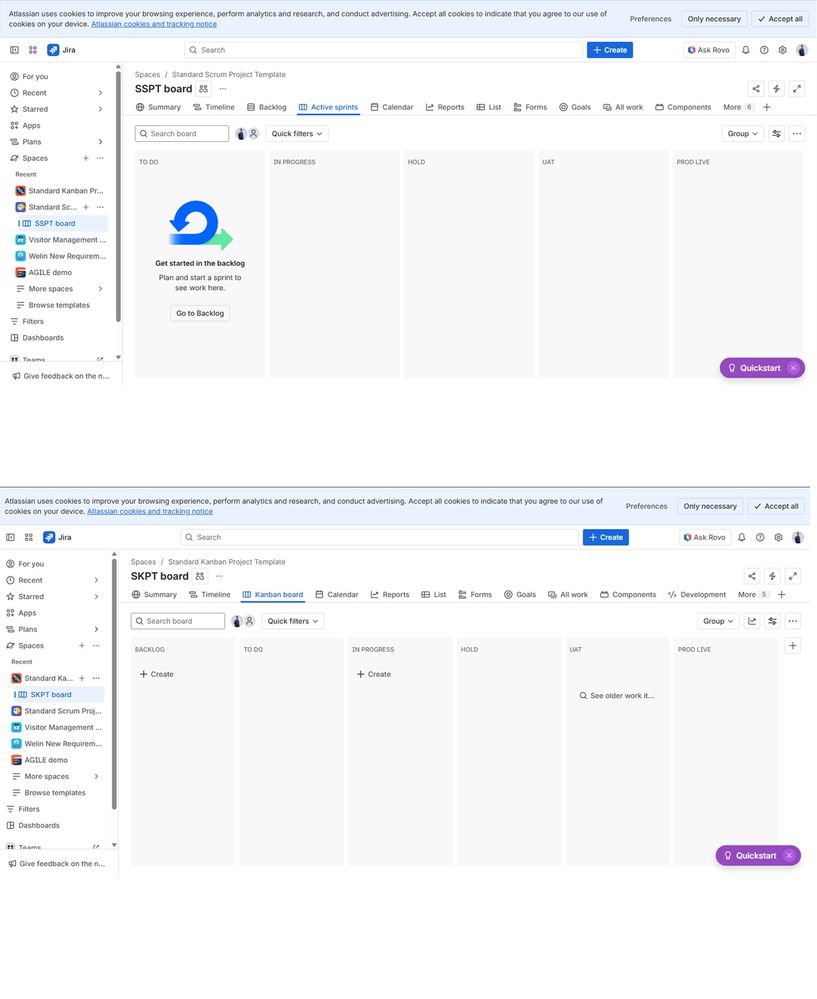Filter by unassigned avatar on SKPT board
The height and width of the screenshot is (999, 817).
click(x=250, y=621)
